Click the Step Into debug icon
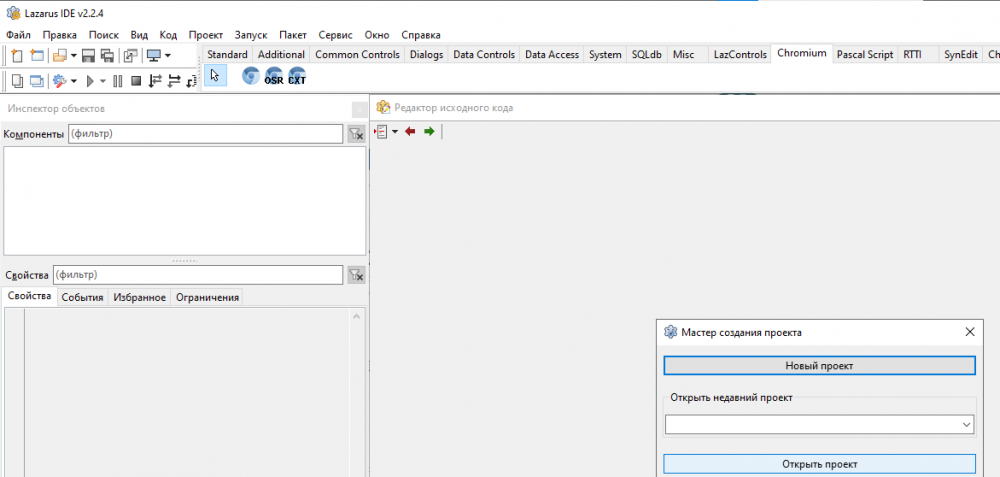 (154, 81)
